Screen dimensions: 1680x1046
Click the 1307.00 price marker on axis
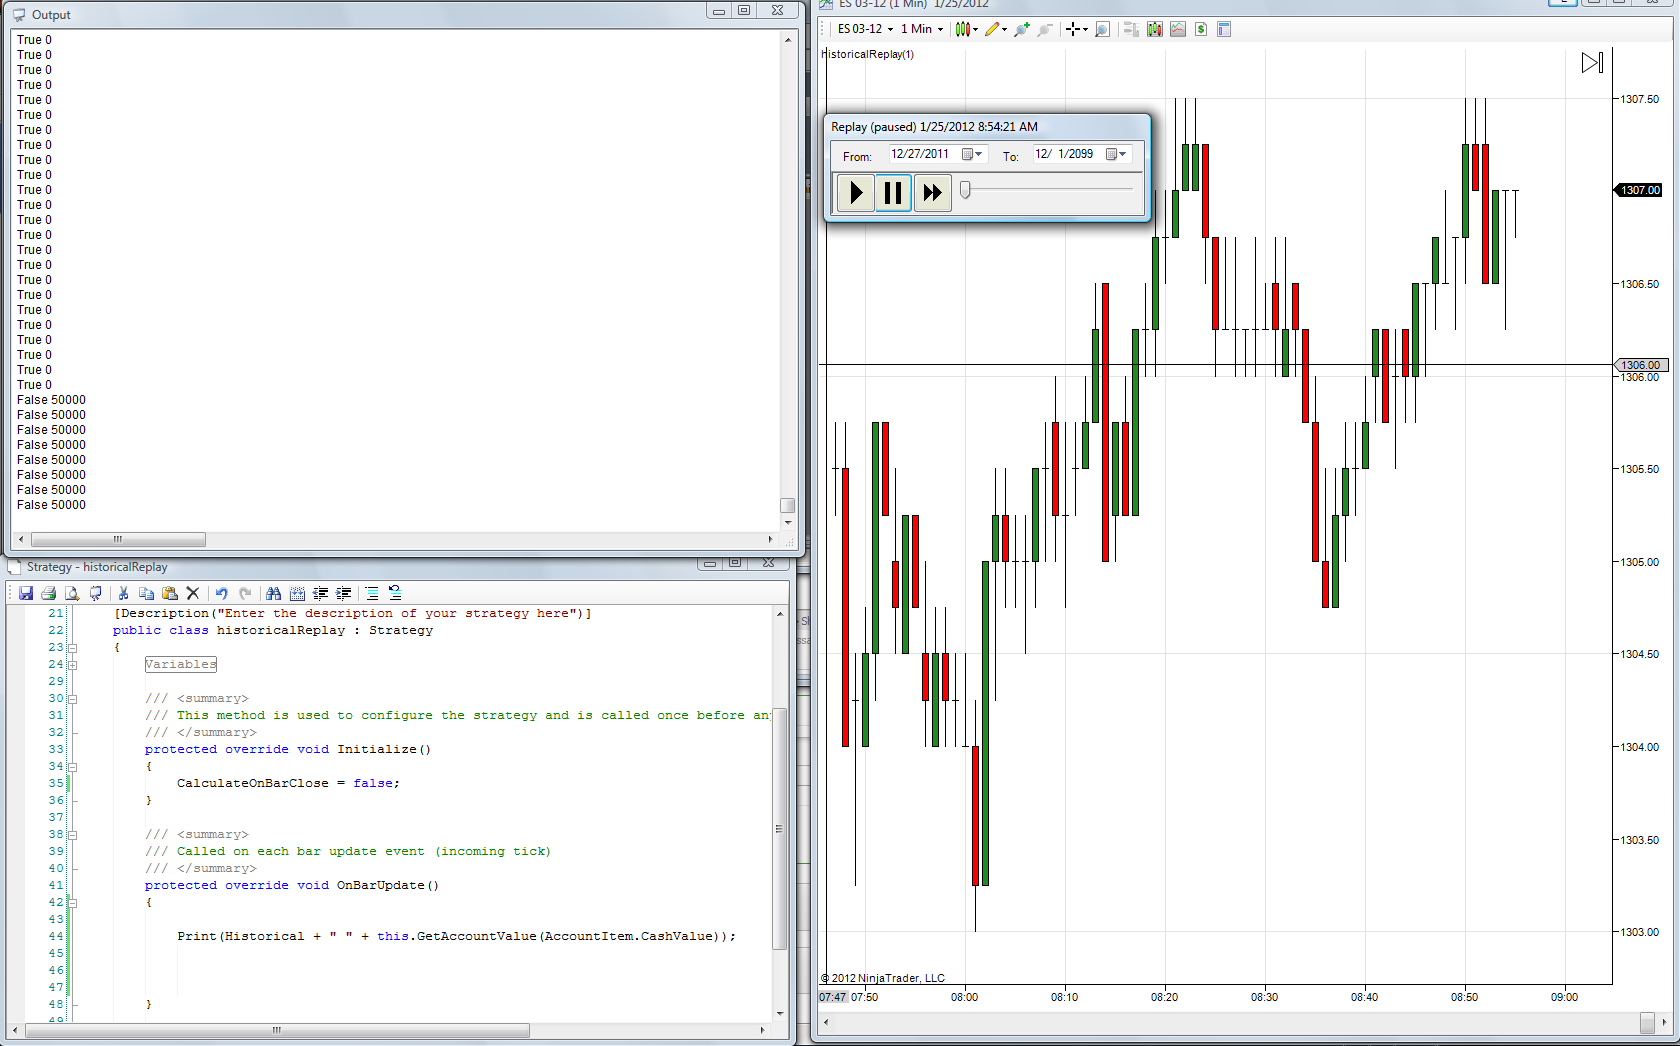tap(1639, 190)
